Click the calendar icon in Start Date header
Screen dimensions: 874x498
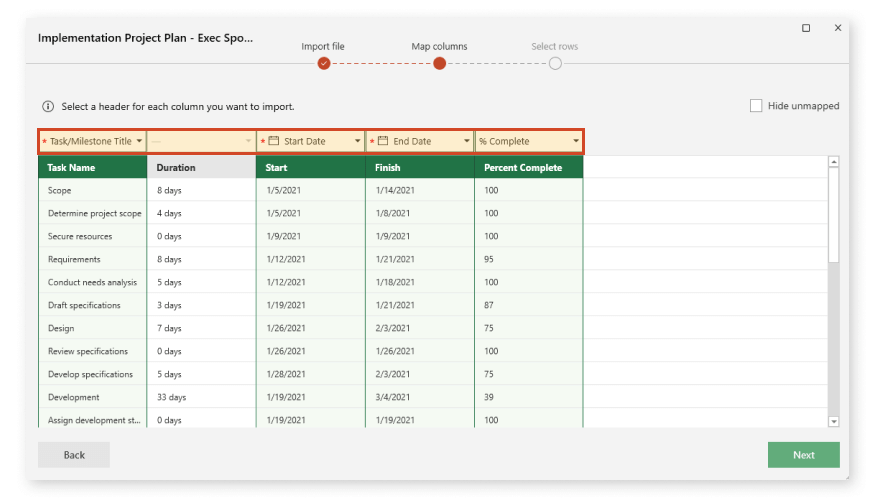(x=274, y=141)
